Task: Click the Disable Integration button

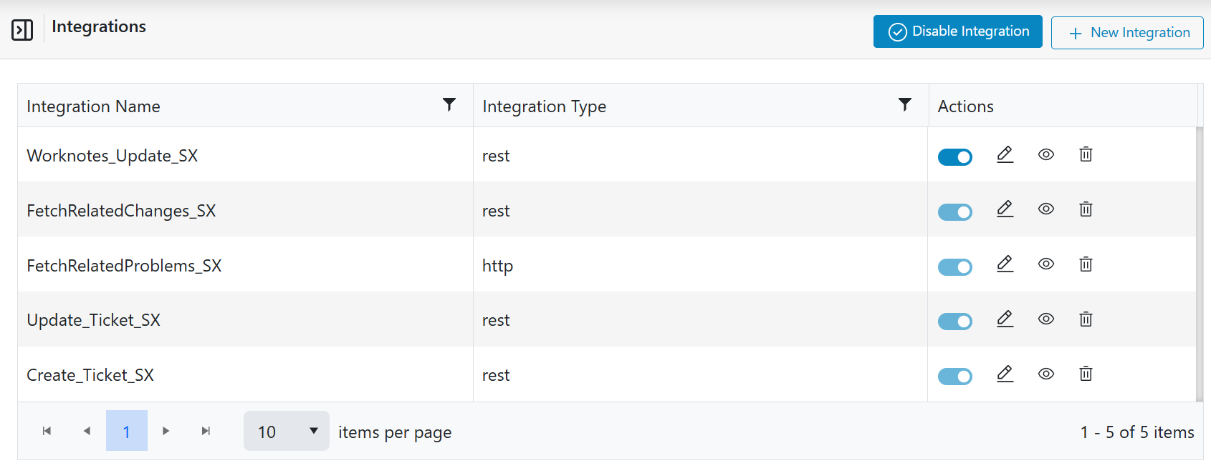Action: 958,32
